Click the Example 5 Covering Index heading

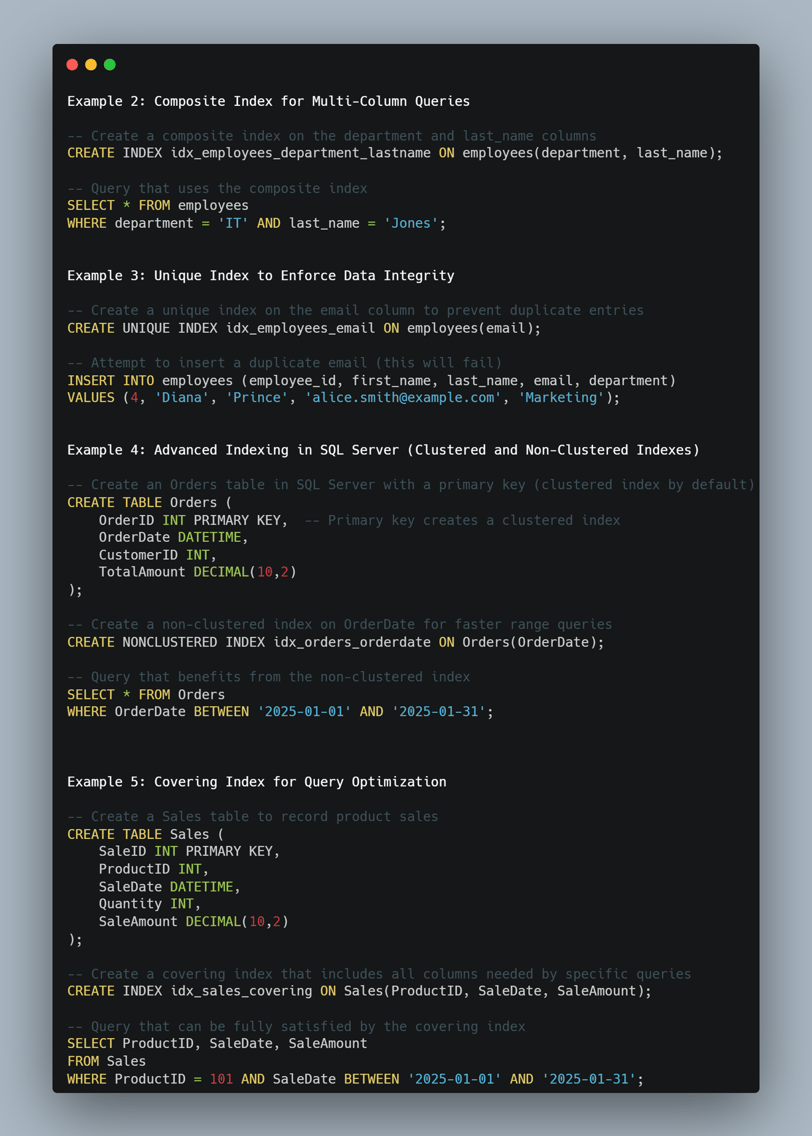(x=256, y=782)
